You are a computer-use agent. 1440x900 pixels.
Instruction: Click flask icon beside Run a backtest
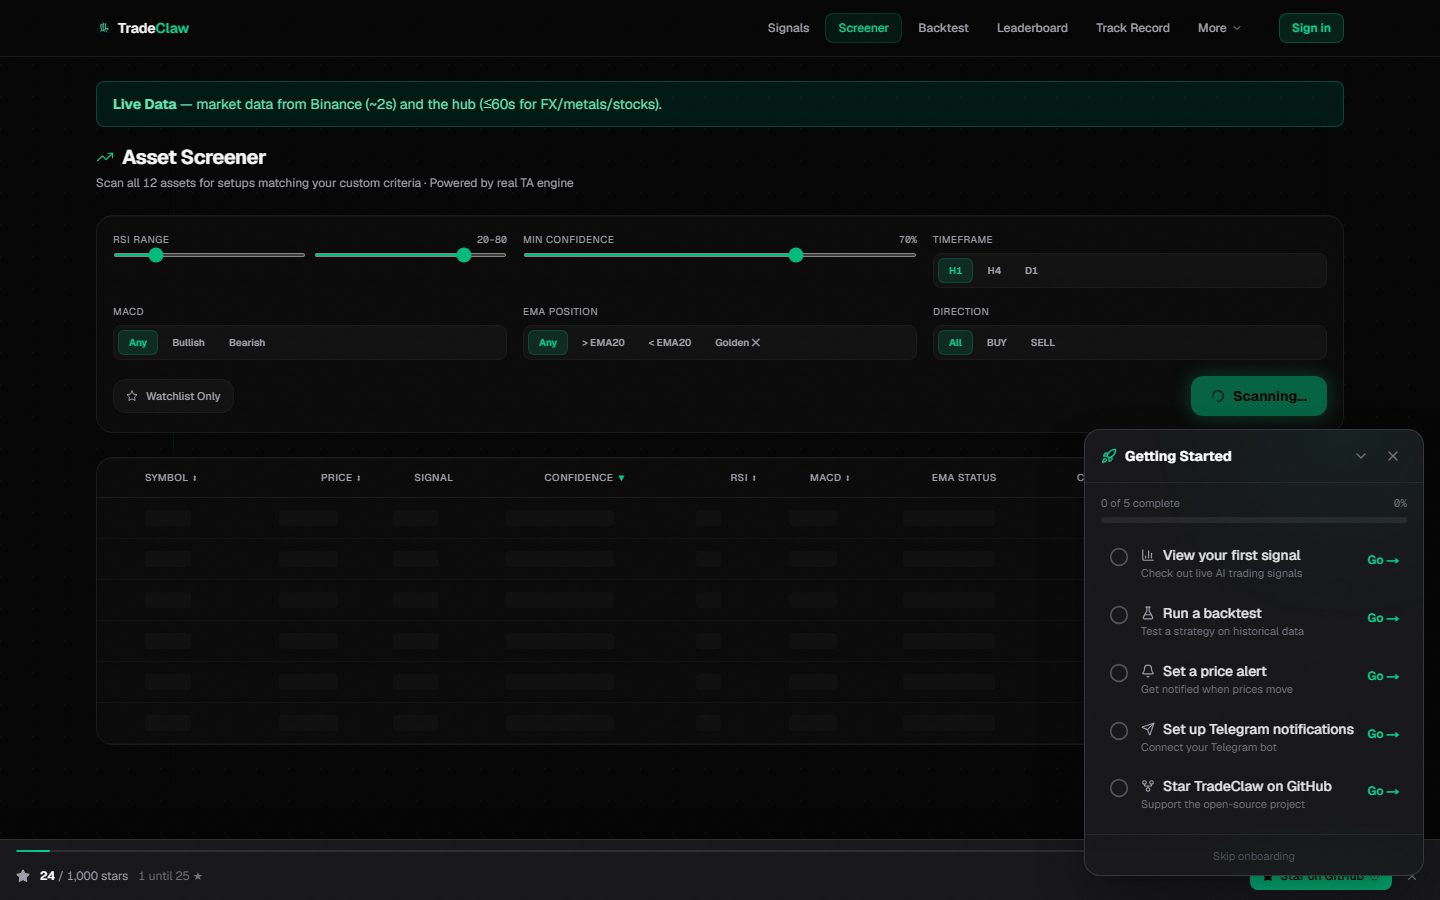1148,613
